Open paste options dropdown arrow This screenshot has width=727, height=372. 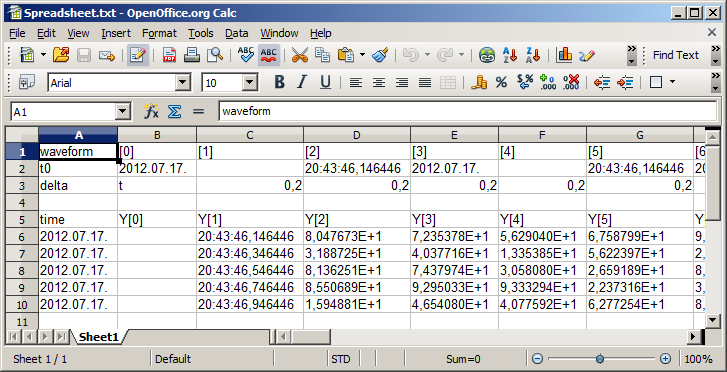tap(362, 55)
